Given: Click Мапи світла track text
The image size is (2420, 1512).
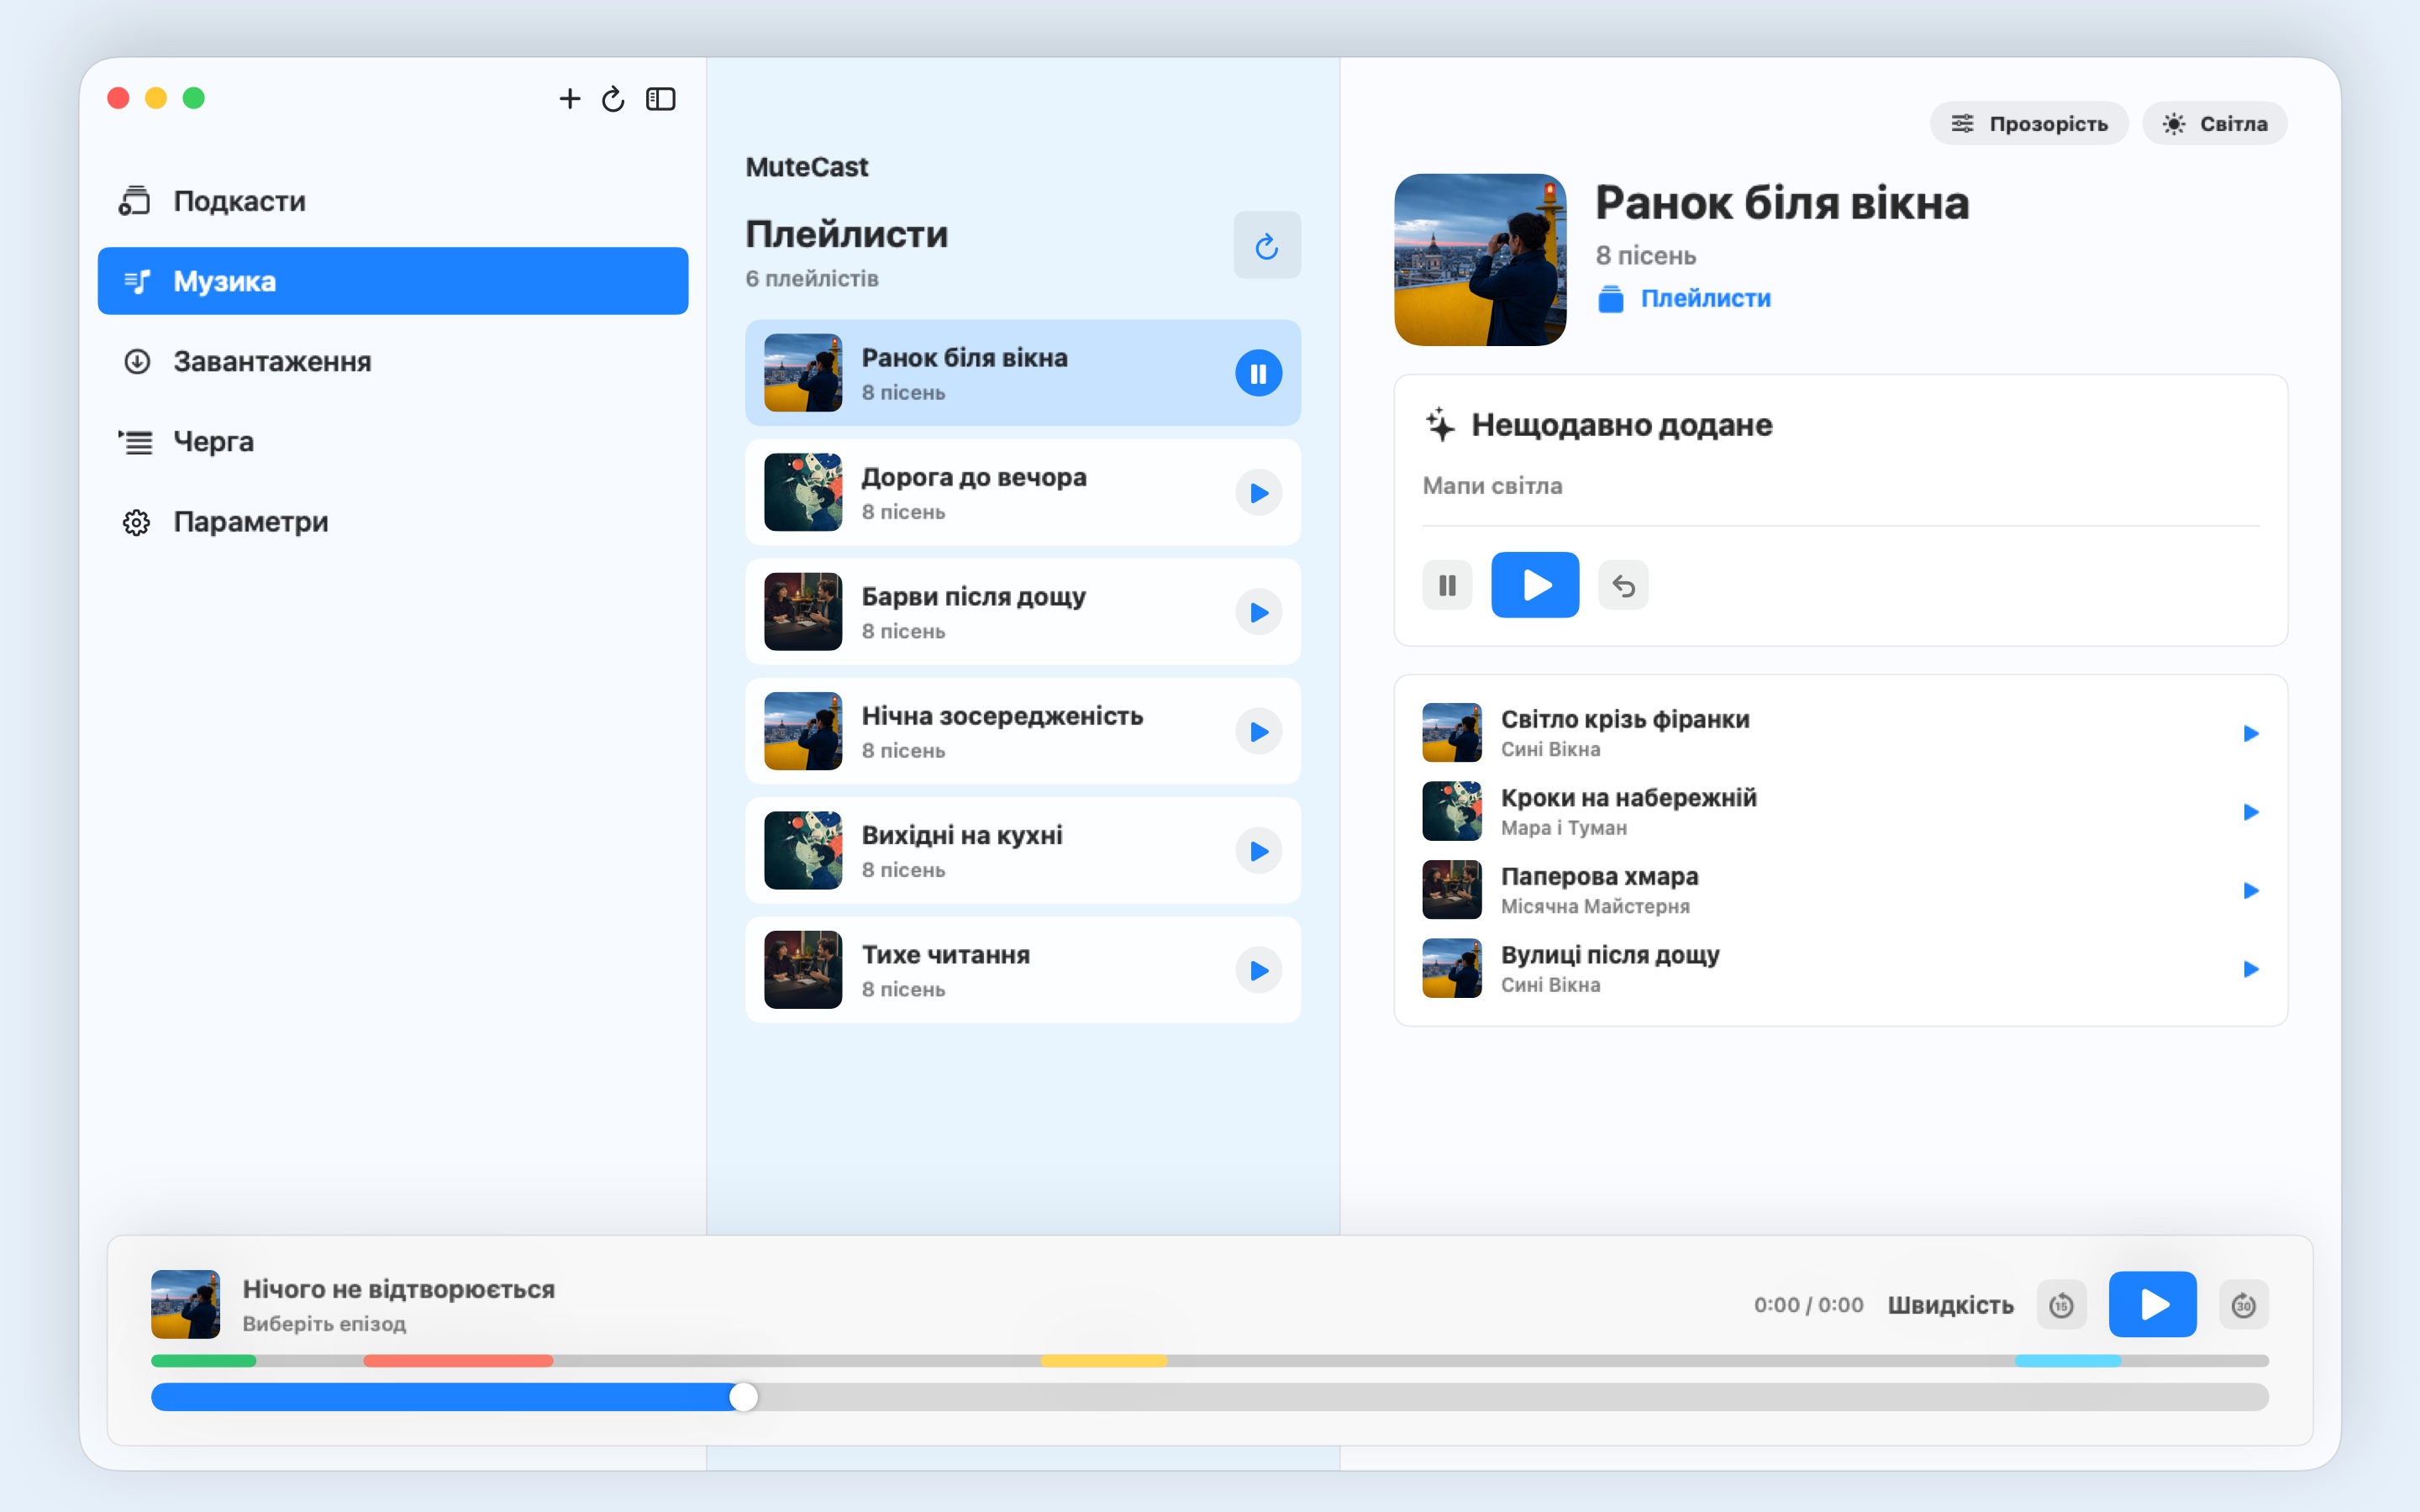Looking at the screenshot, I should (x=1492, y=486).
